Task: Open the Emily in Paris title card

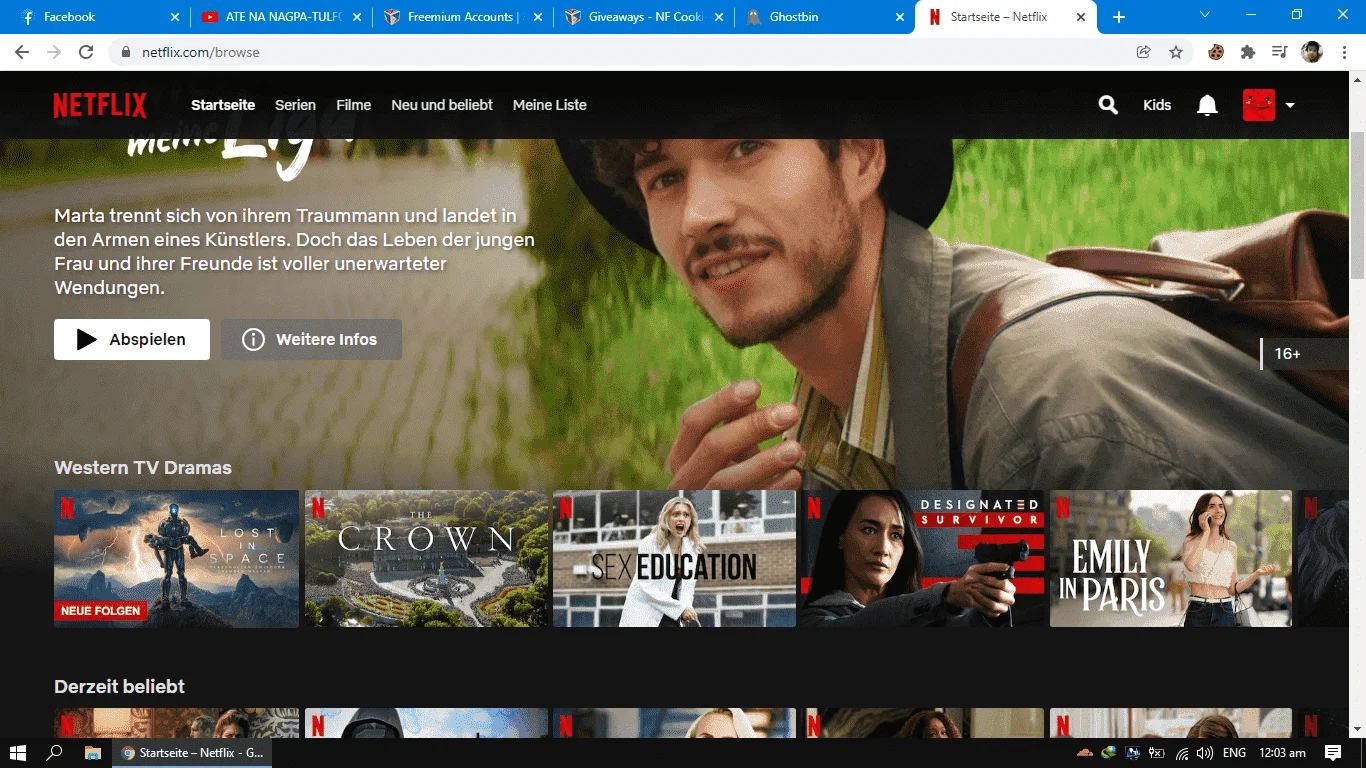Action: tap(1171, 559)
